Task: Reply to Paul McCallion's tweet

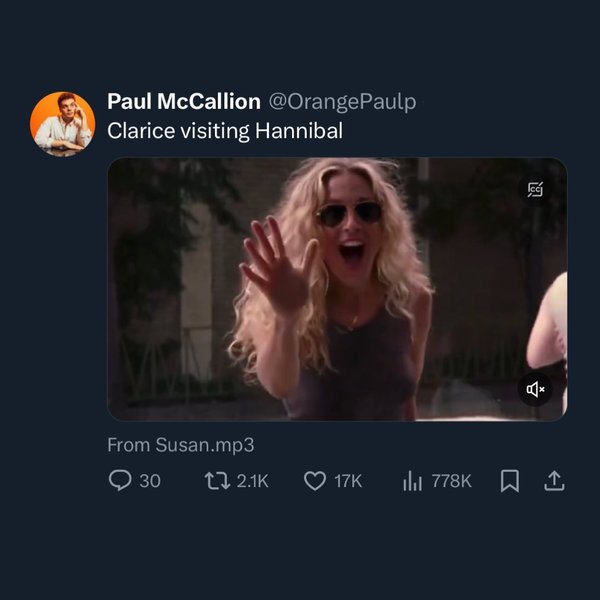Action: coord(119,481)
